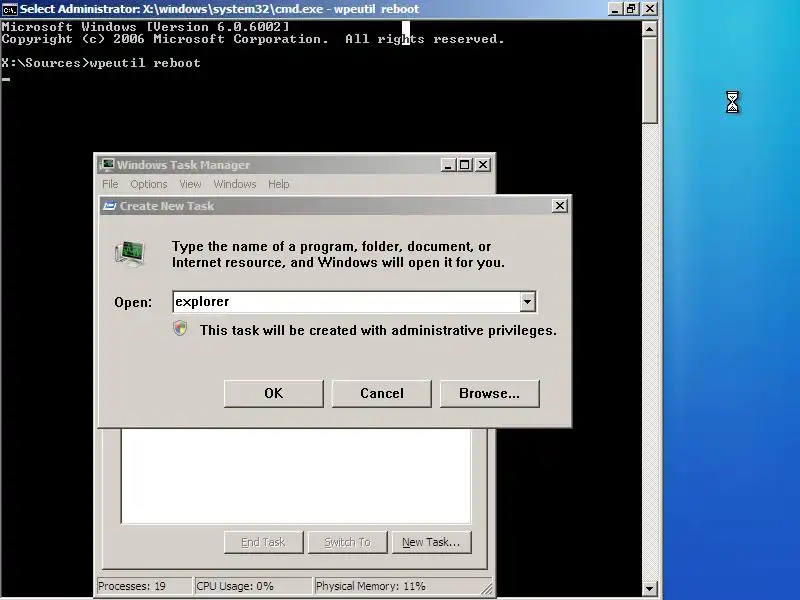Click Physical Memory: 11% status entry

click(x=398, y=586)
